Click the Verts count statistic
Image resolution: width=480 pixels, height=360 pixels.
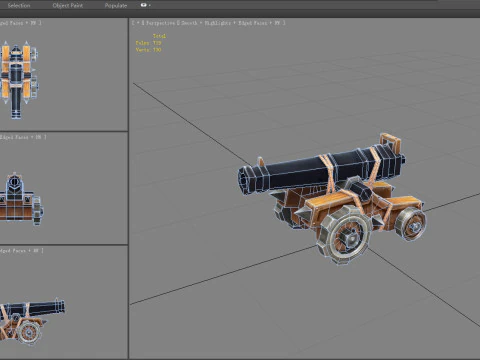[149, 50]
